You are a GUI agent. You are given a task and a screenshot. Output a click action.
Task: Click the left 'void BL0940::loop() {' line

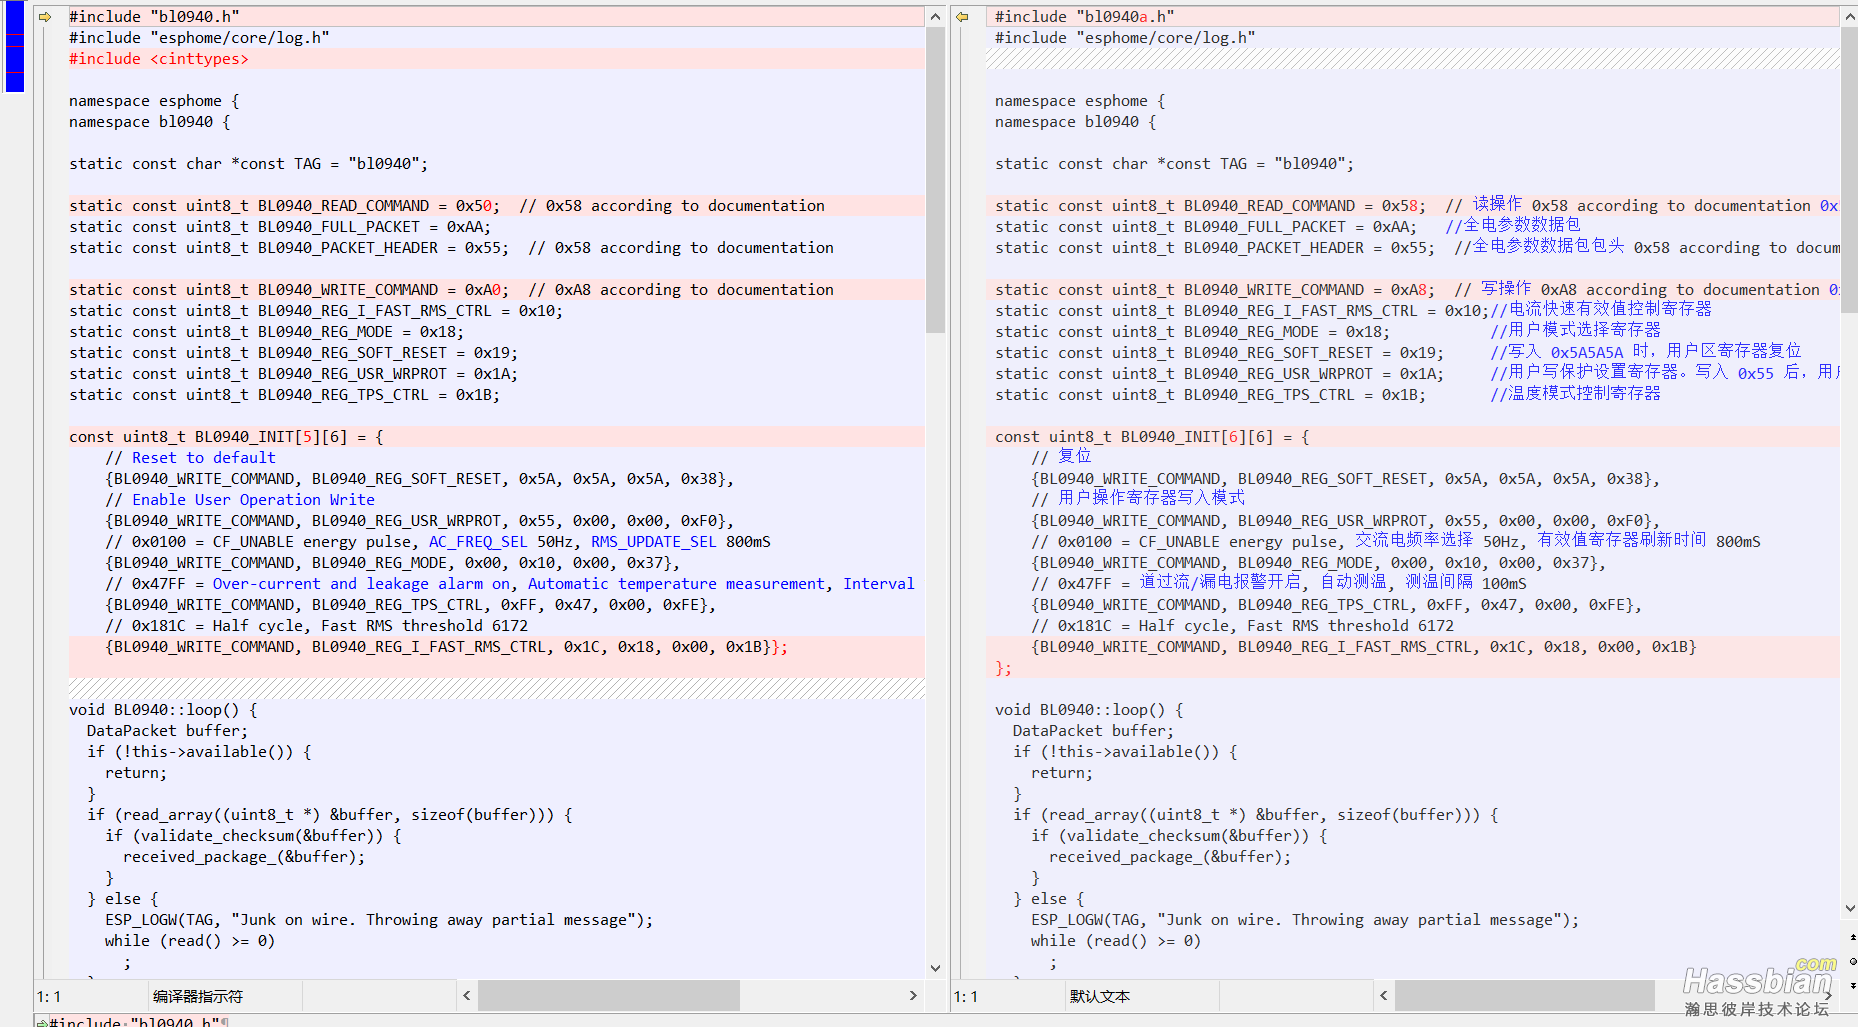pyautogui.click(x=163, y=709)
